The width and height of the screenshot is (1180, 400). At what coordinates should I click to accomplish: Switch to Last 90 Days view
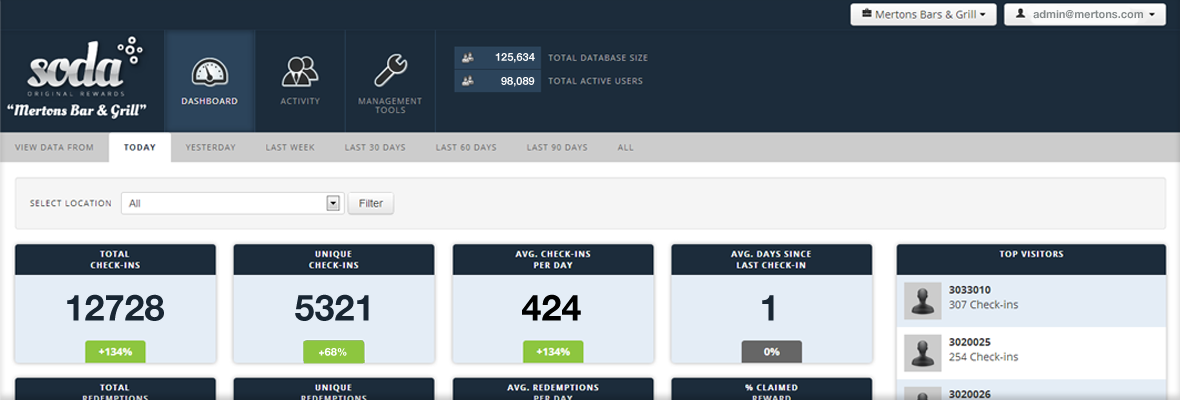[557, 147]
